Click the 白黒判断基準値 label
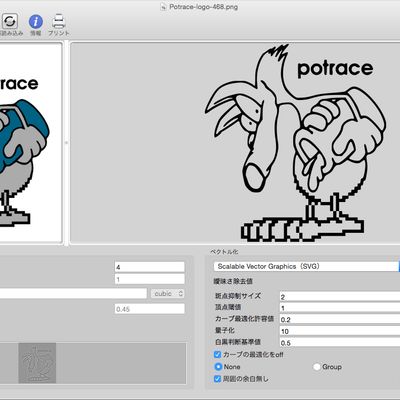This screenshot has height=400, width=400. [238, 342]
